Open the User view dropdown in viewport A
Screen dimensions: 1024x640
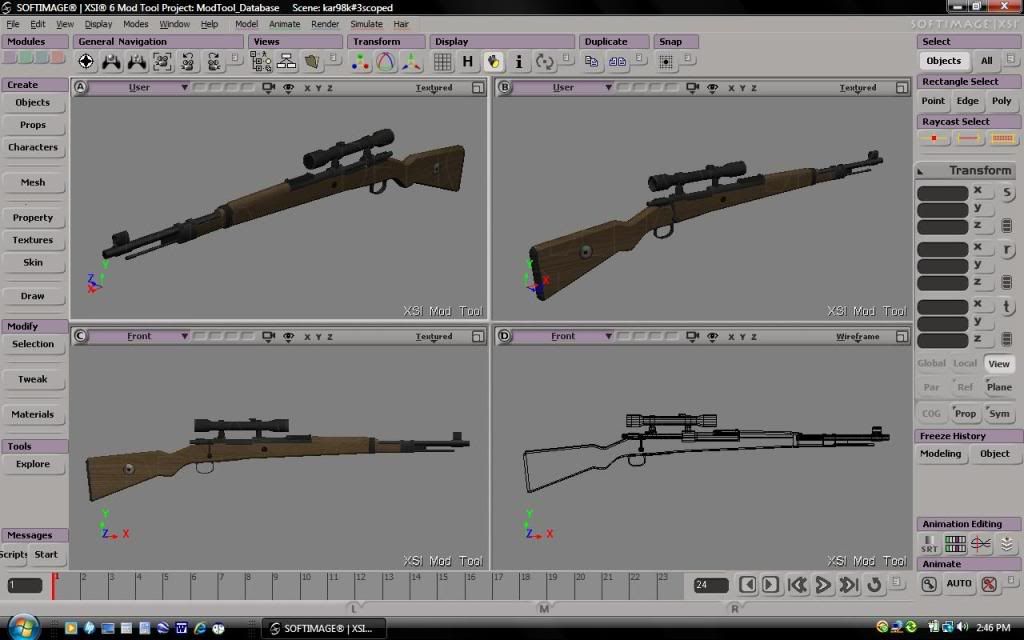click(x=140, y=88)
